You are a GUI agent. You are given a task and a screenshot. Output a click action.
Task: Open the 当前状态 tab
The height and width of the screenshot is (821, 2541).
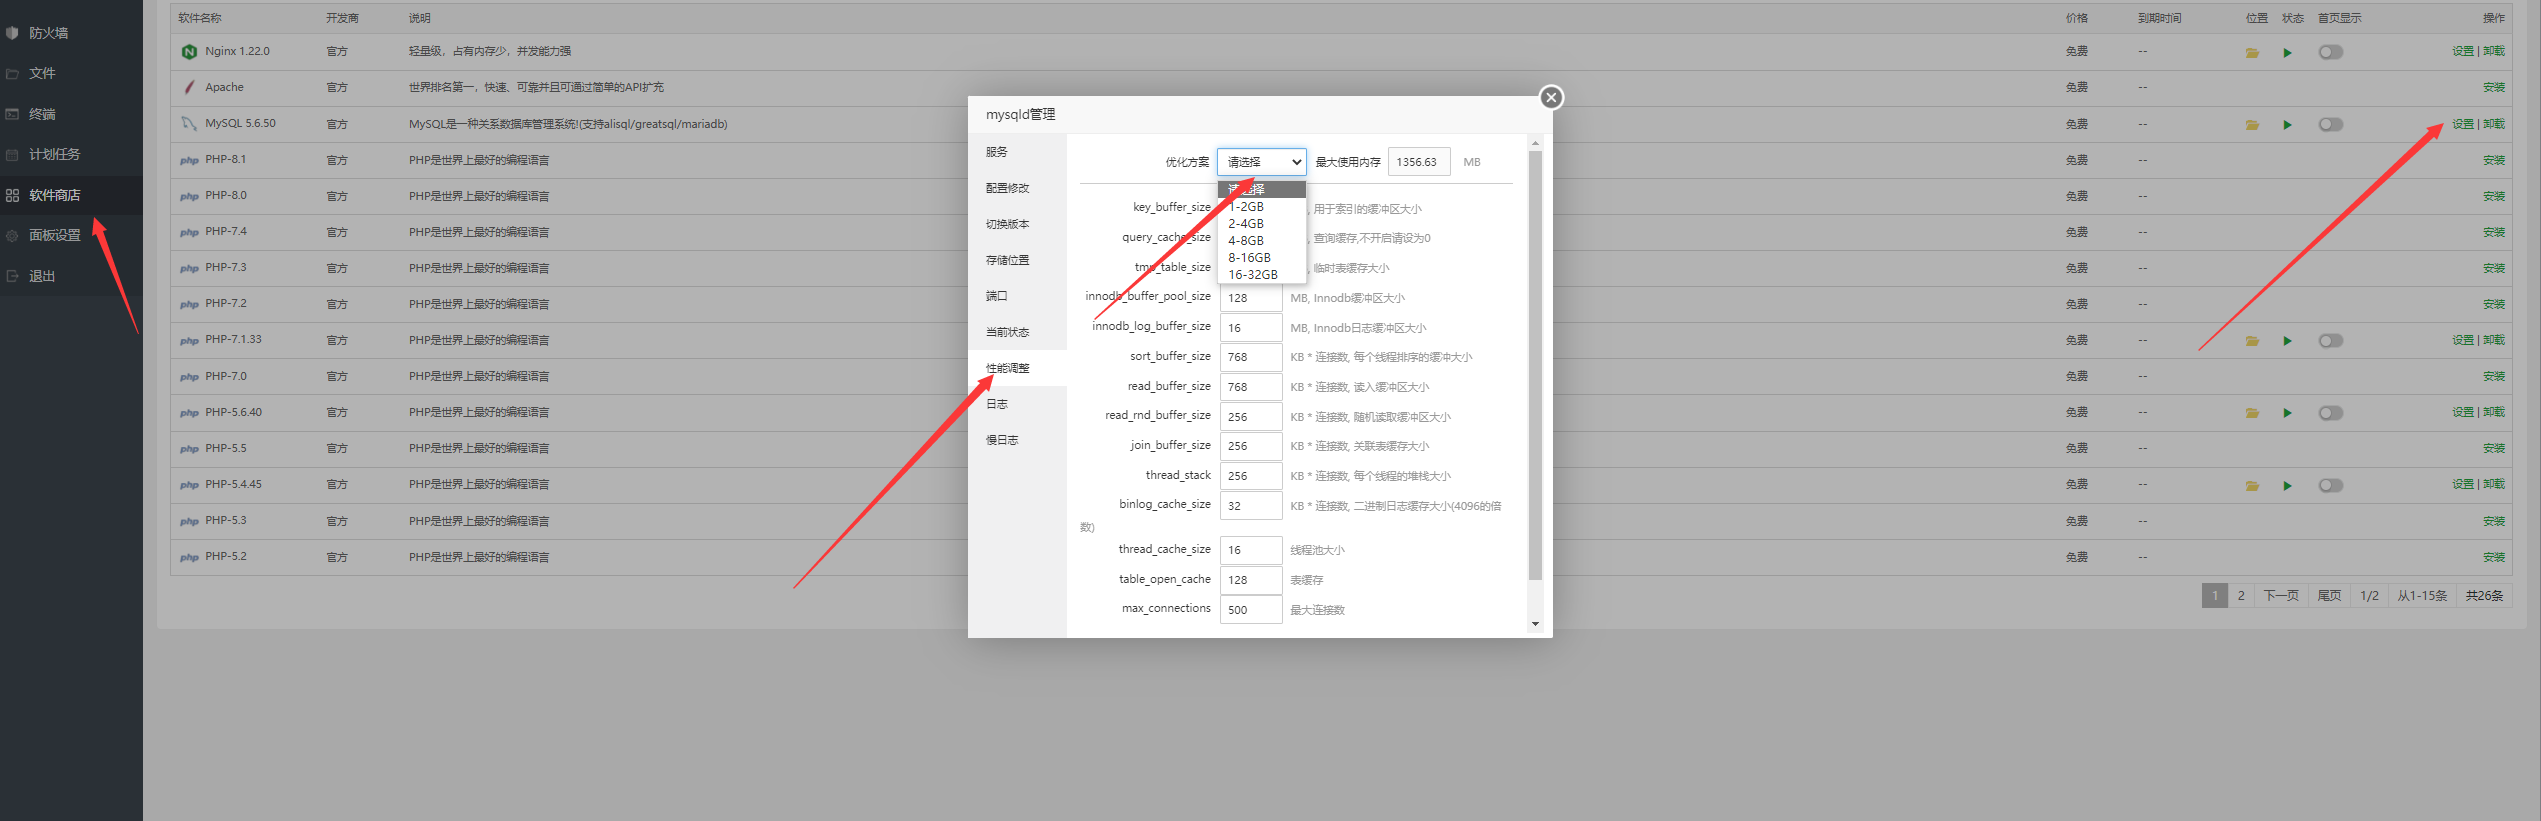(1018, 332)
